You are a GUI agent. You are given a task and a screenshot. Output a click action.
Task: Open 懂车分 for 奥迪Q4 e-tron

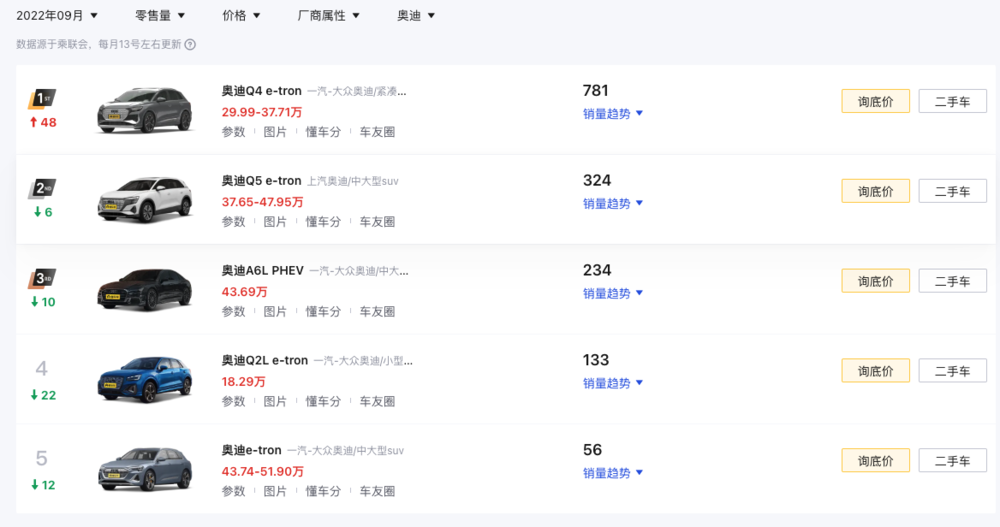pyautogui.click(x=323, y=132)
